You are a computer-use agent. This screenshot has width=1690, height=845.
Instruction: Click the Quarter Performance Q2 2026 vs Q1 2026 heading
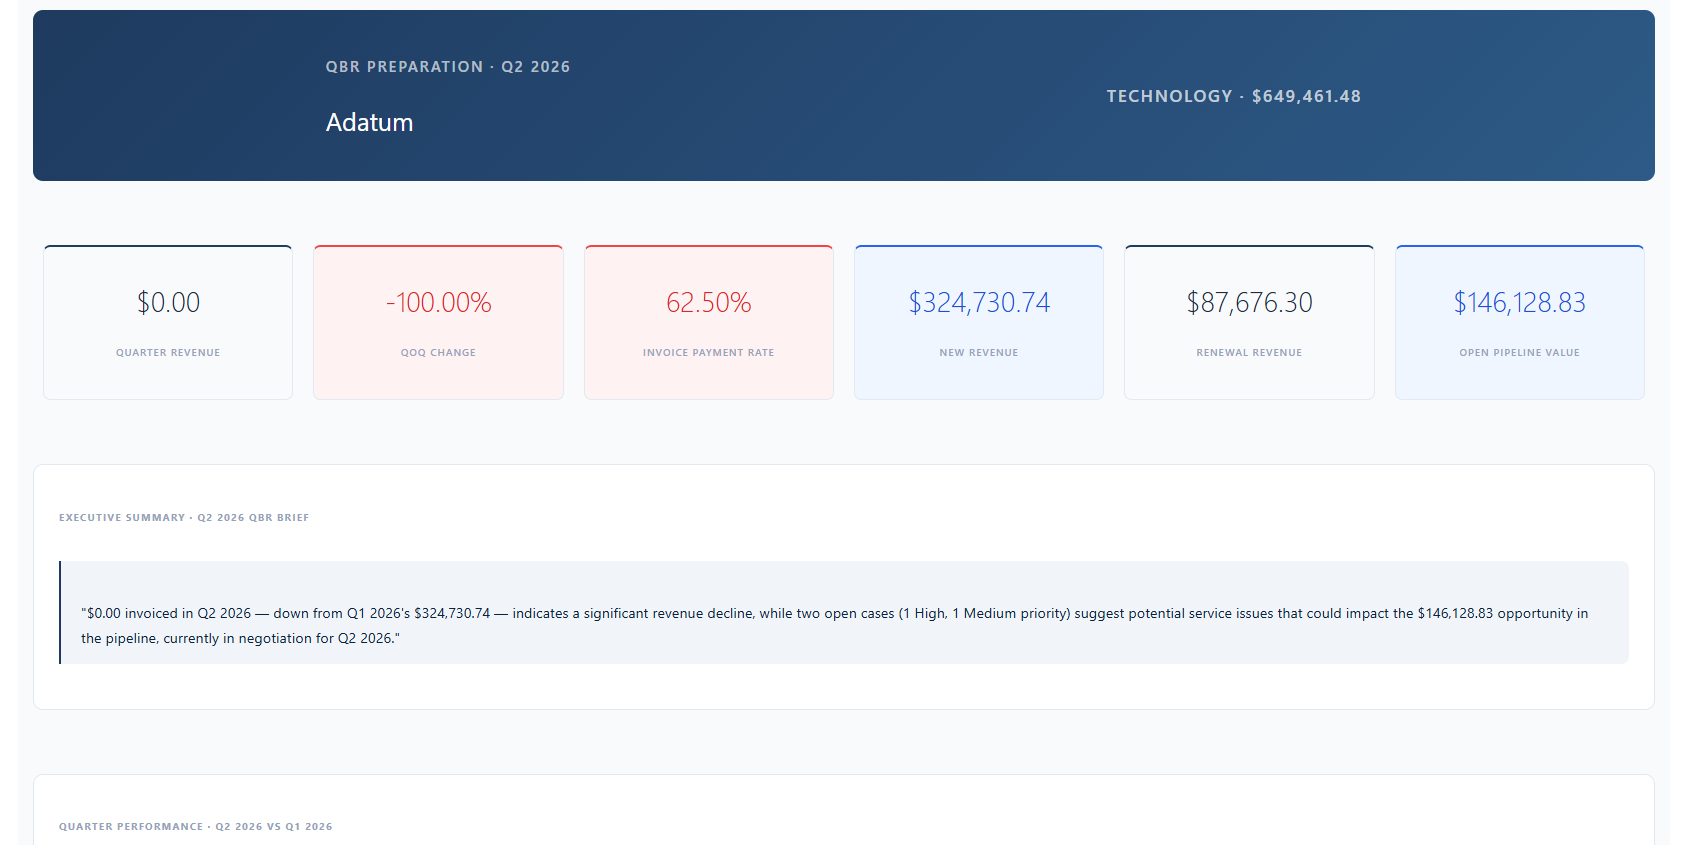tap(196, 827)
